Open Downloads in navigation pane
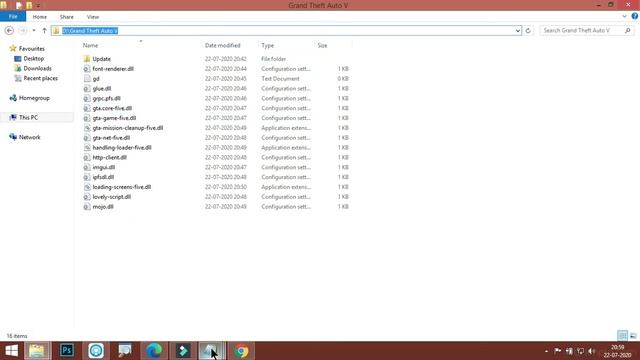The width and height of the screenshot is (640, 360). (x=37, y=68)
